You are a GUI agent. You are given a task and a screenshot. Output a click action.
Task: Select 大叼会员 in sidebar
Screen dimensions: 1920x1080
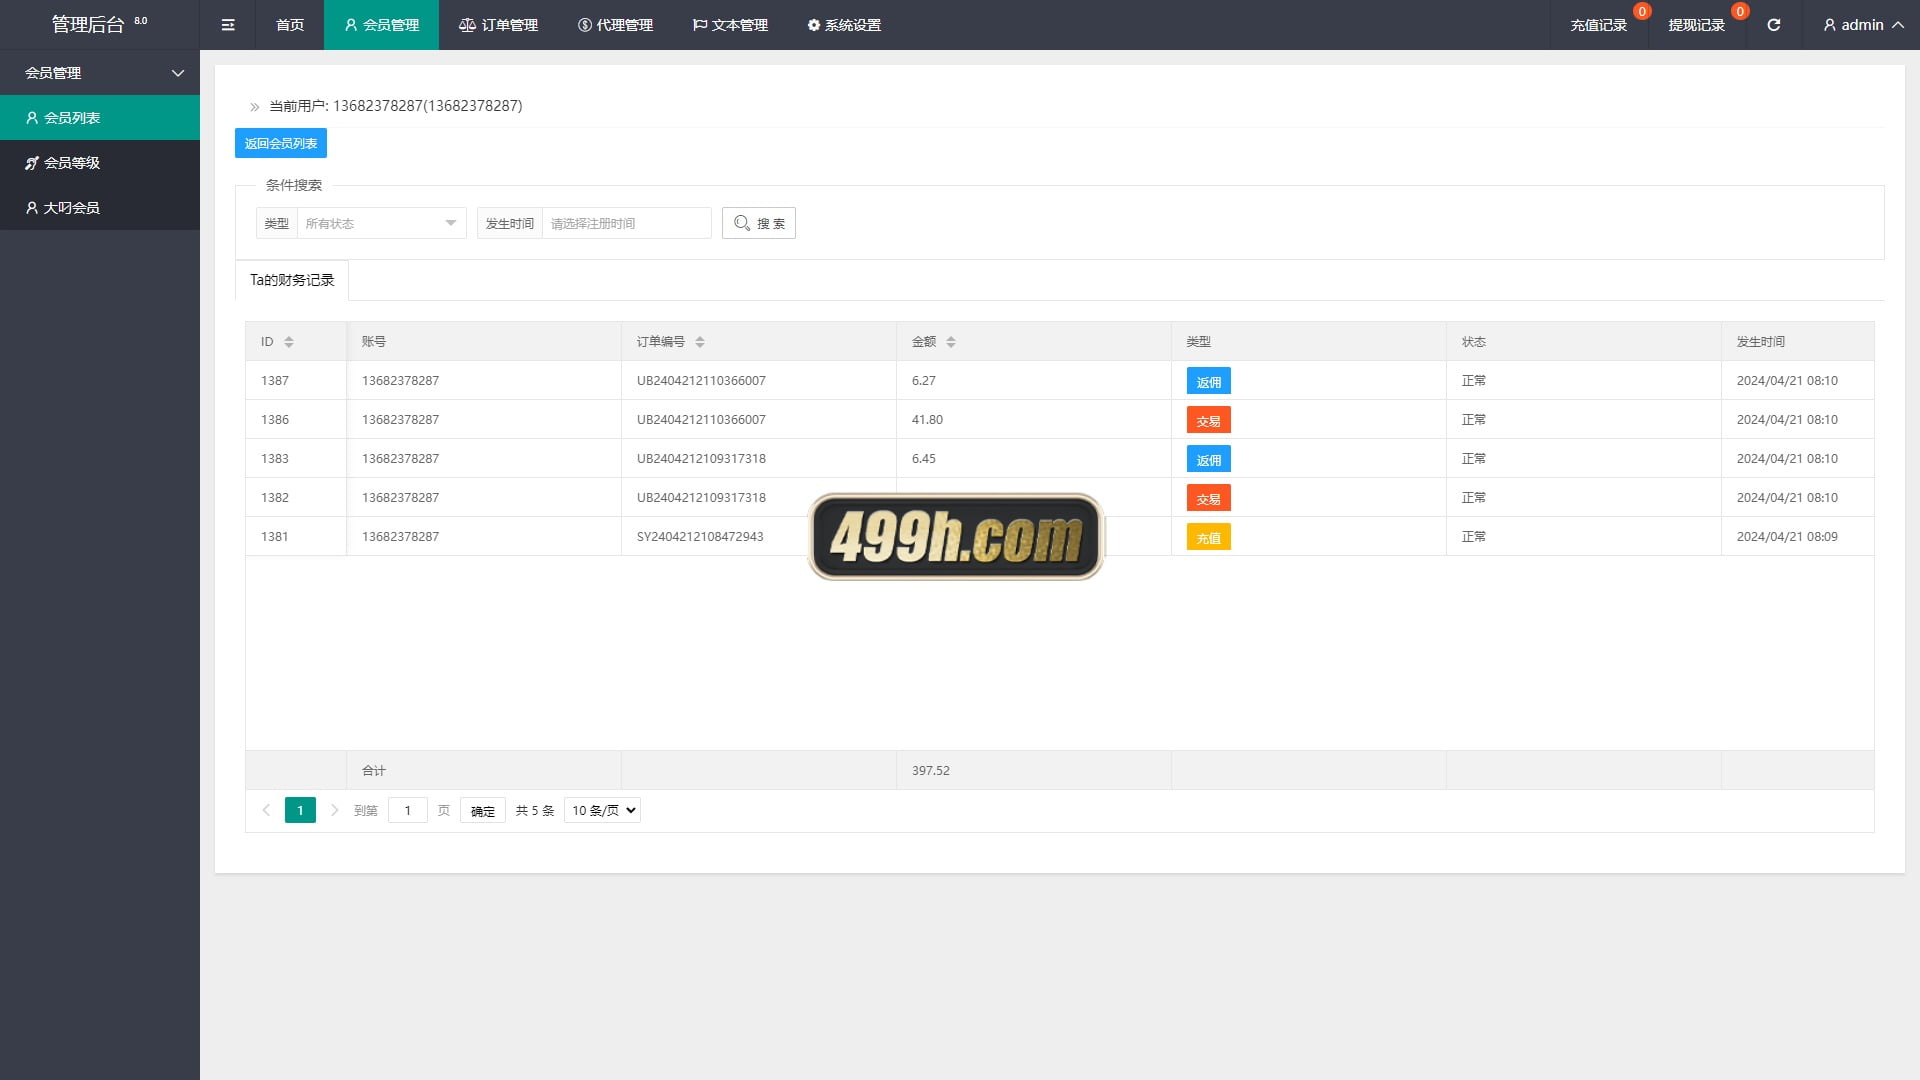pyautogui.click(x=100, y=208)
